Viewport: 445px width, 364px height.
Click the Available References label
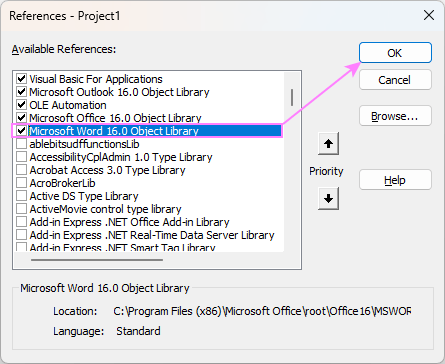[x=64, y=49]
